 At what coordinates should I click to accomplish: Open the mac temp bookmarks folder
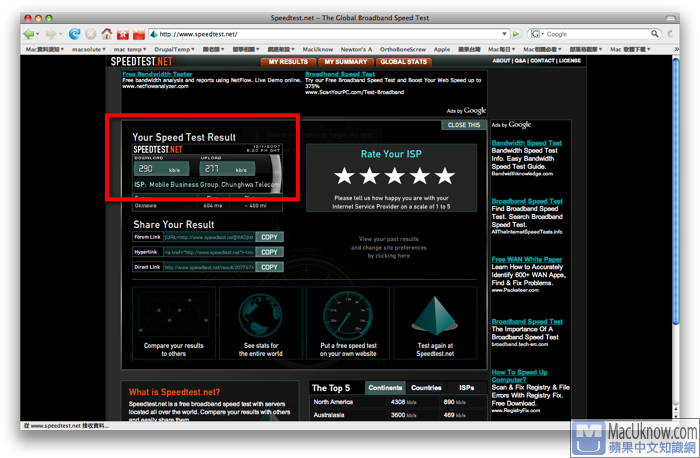pyautogui.click(x=130, y=49)
